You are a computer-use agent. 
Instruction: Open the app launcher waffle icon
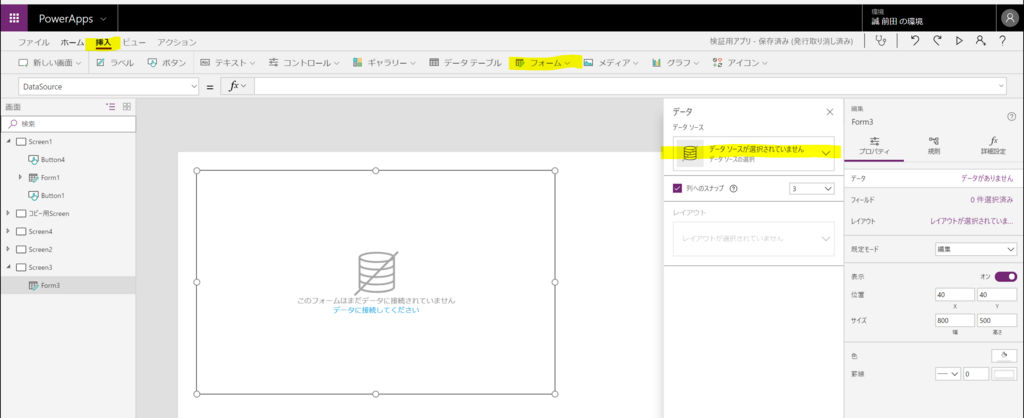tap(14, 18)
